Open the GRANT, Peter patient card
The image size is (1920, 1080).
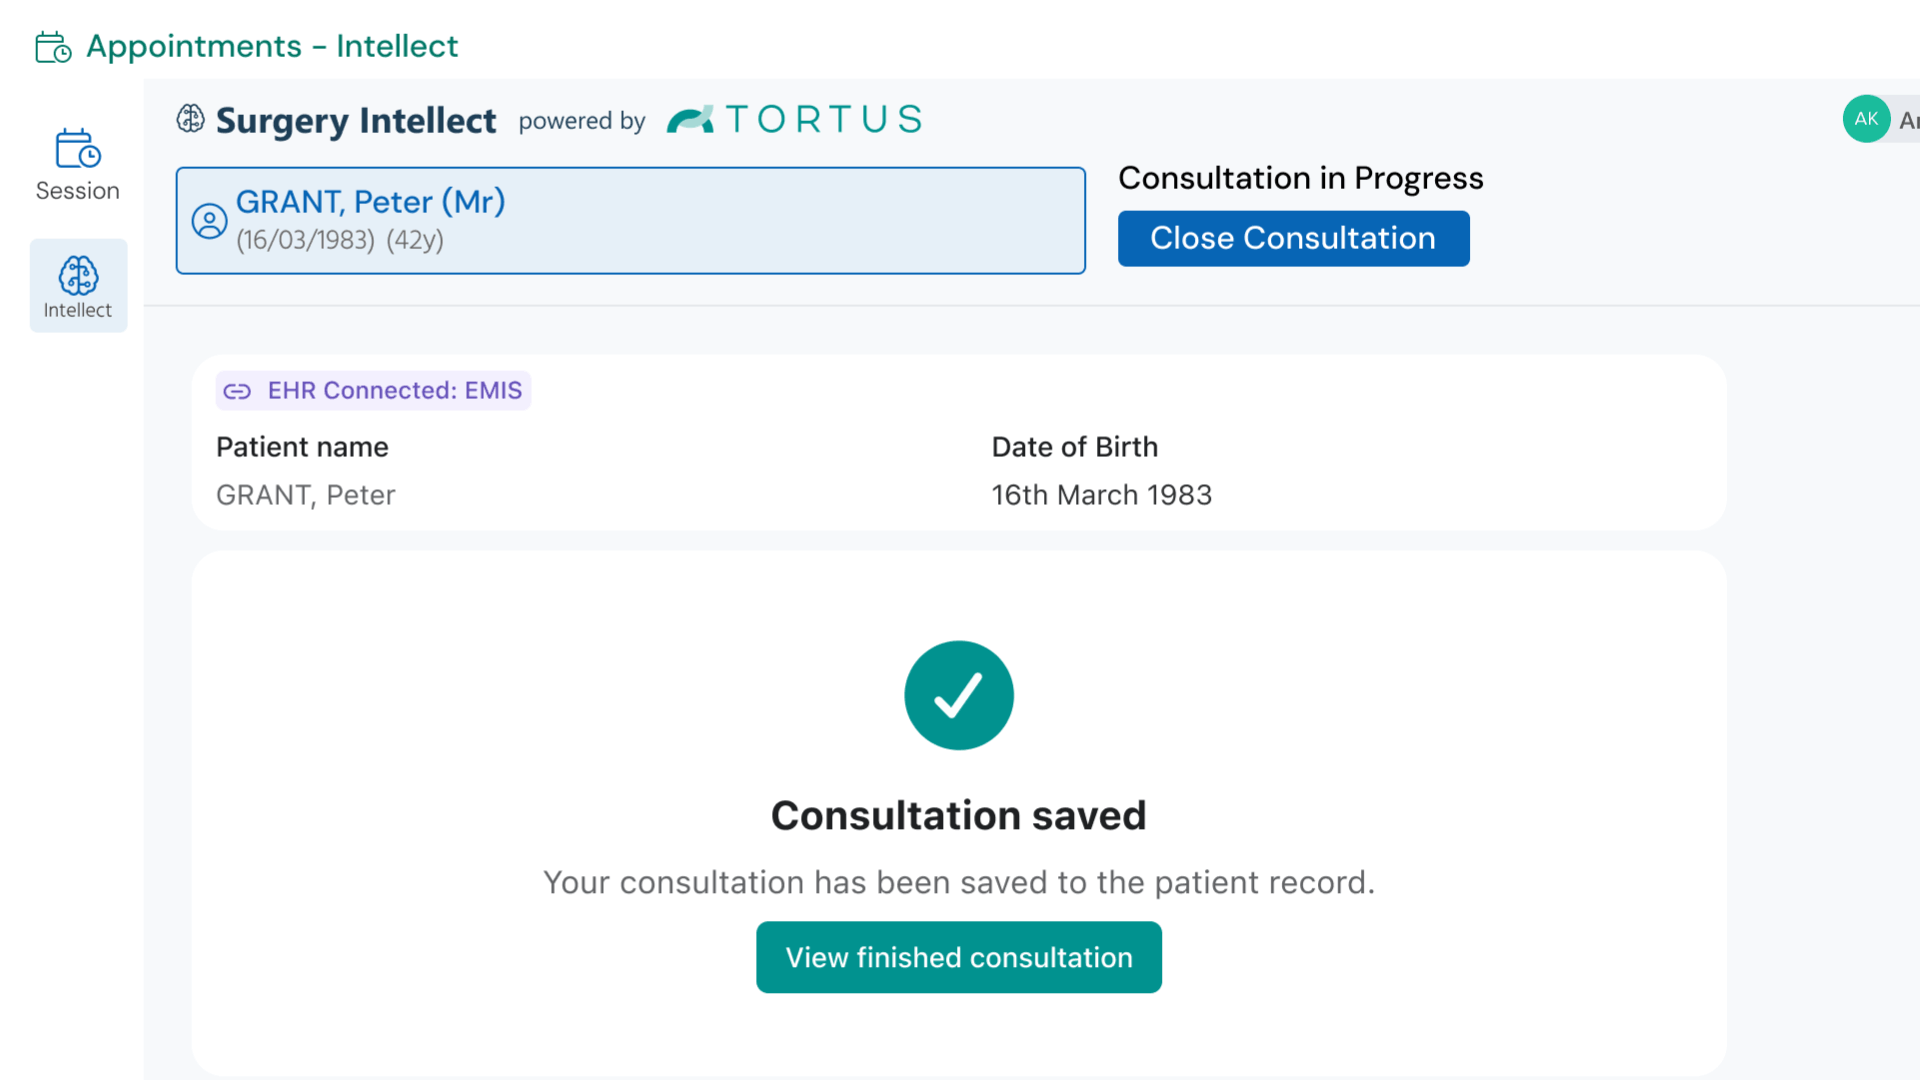tap(630, 220)
